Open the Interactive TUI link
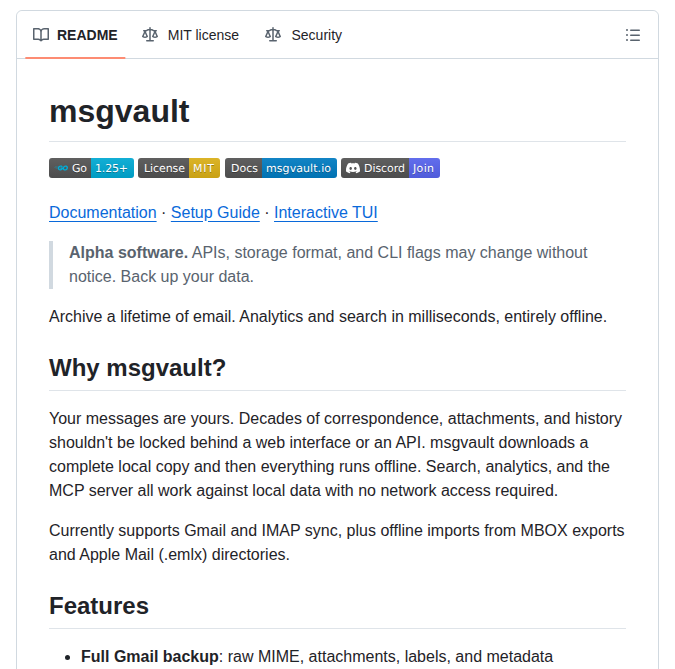Viewport: 675px width, 669px height. point(326,212)
